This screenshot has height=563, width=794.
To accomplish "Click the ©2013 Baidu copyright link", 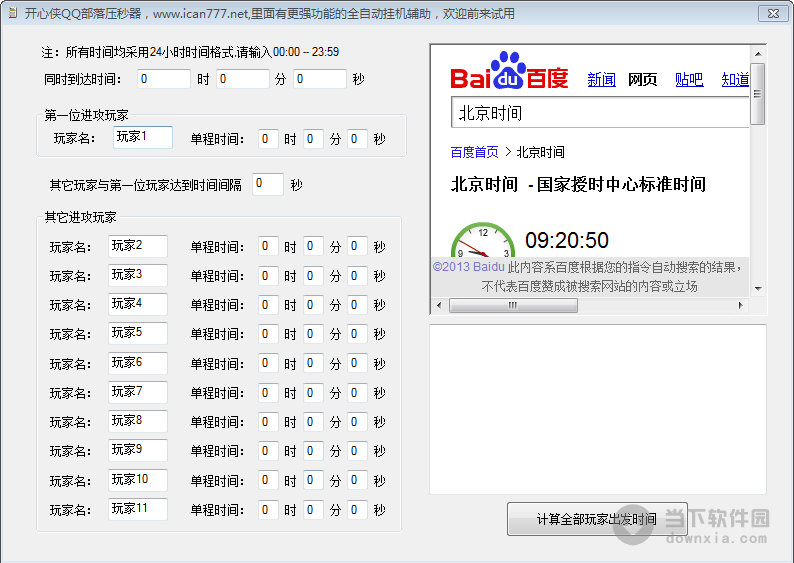I will click(x=468, y=267).
